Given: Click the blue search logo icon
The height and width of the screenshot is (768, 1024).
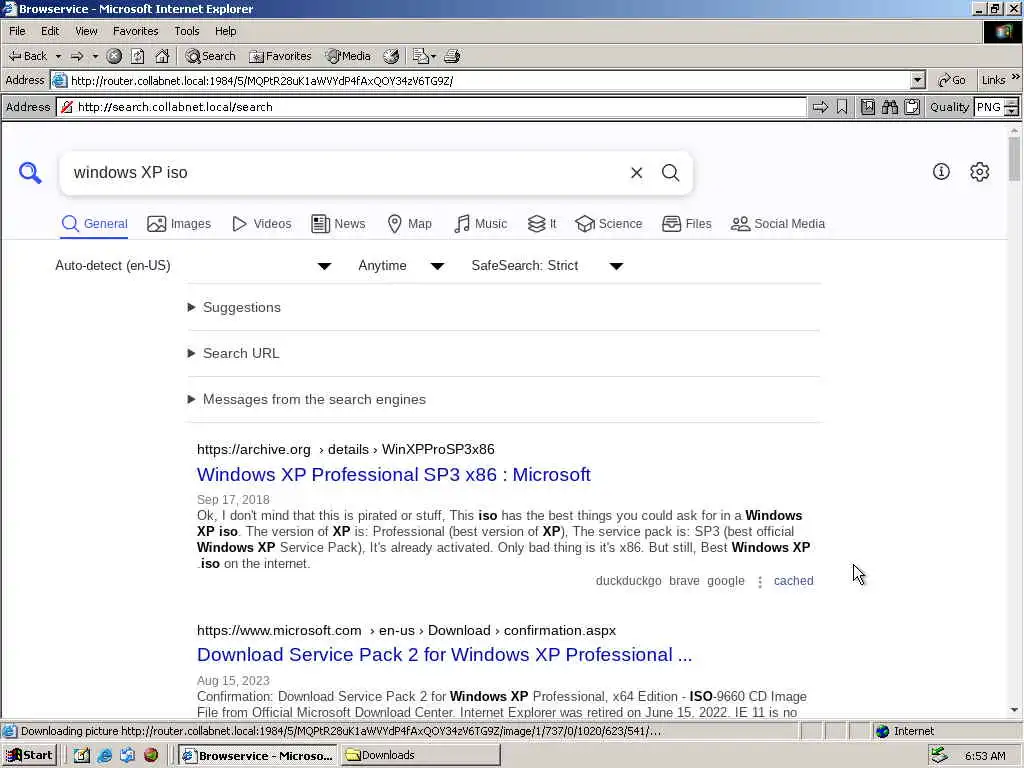Looking at the screenshot, I should click(x=30, y=172).
